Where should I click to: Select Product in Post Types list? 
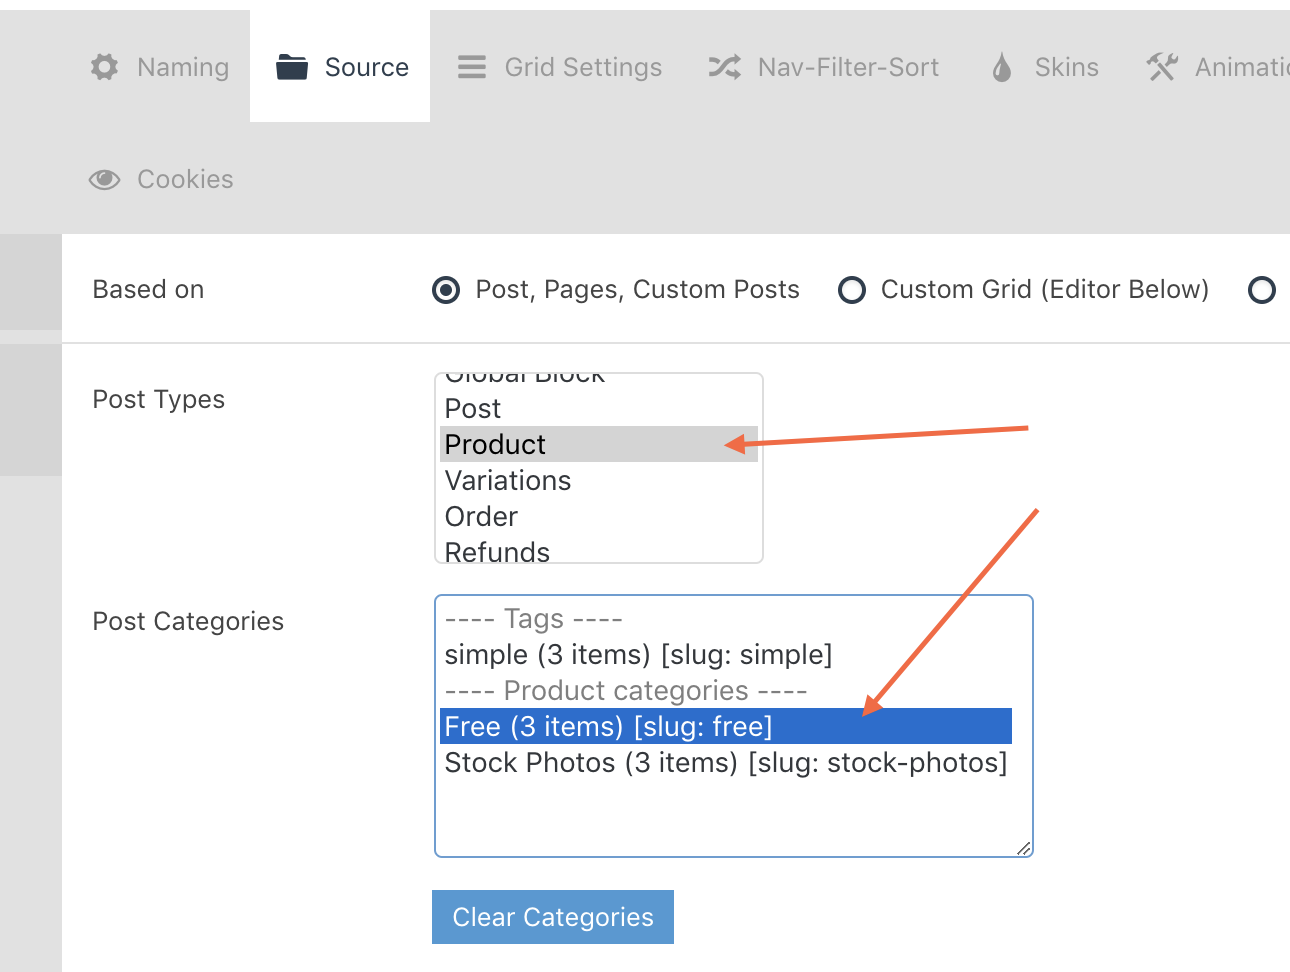496,444
